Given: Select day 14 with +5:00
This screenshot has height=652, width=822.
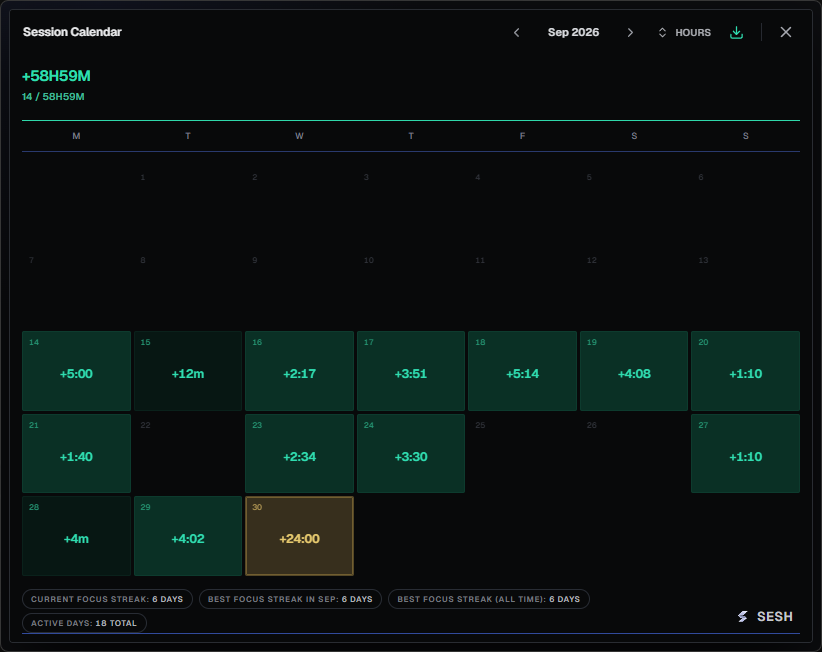Looking at the screenshot, I should [77, 371].
